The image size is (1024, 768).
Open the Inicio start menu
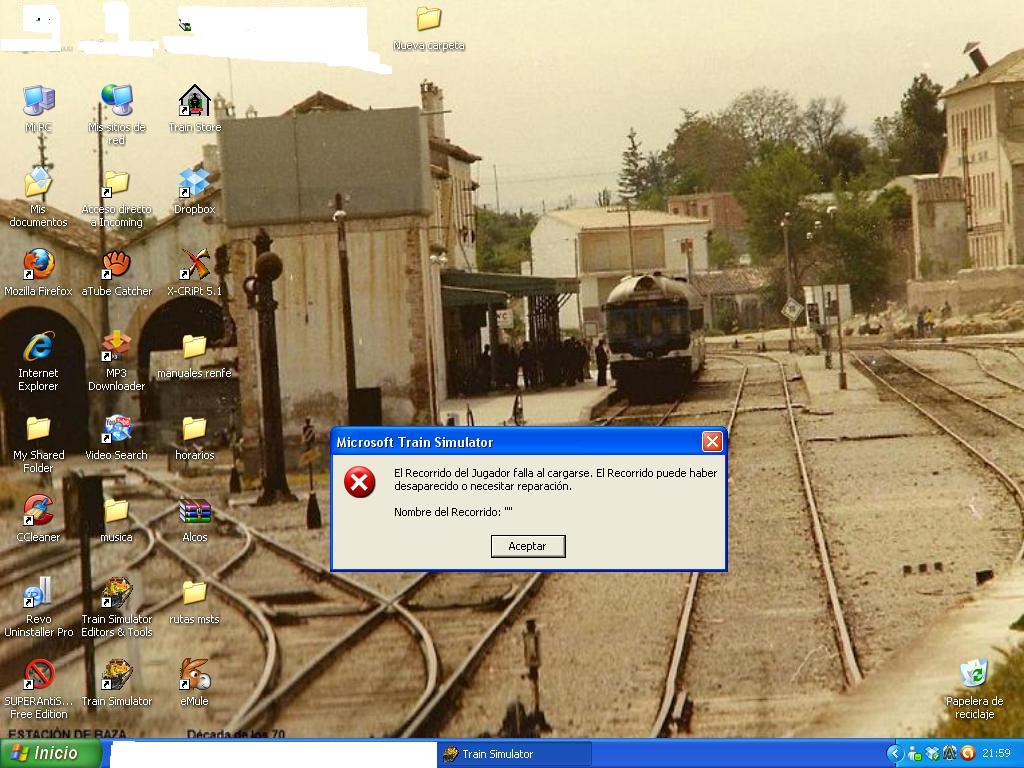click(x=50, y=753)
